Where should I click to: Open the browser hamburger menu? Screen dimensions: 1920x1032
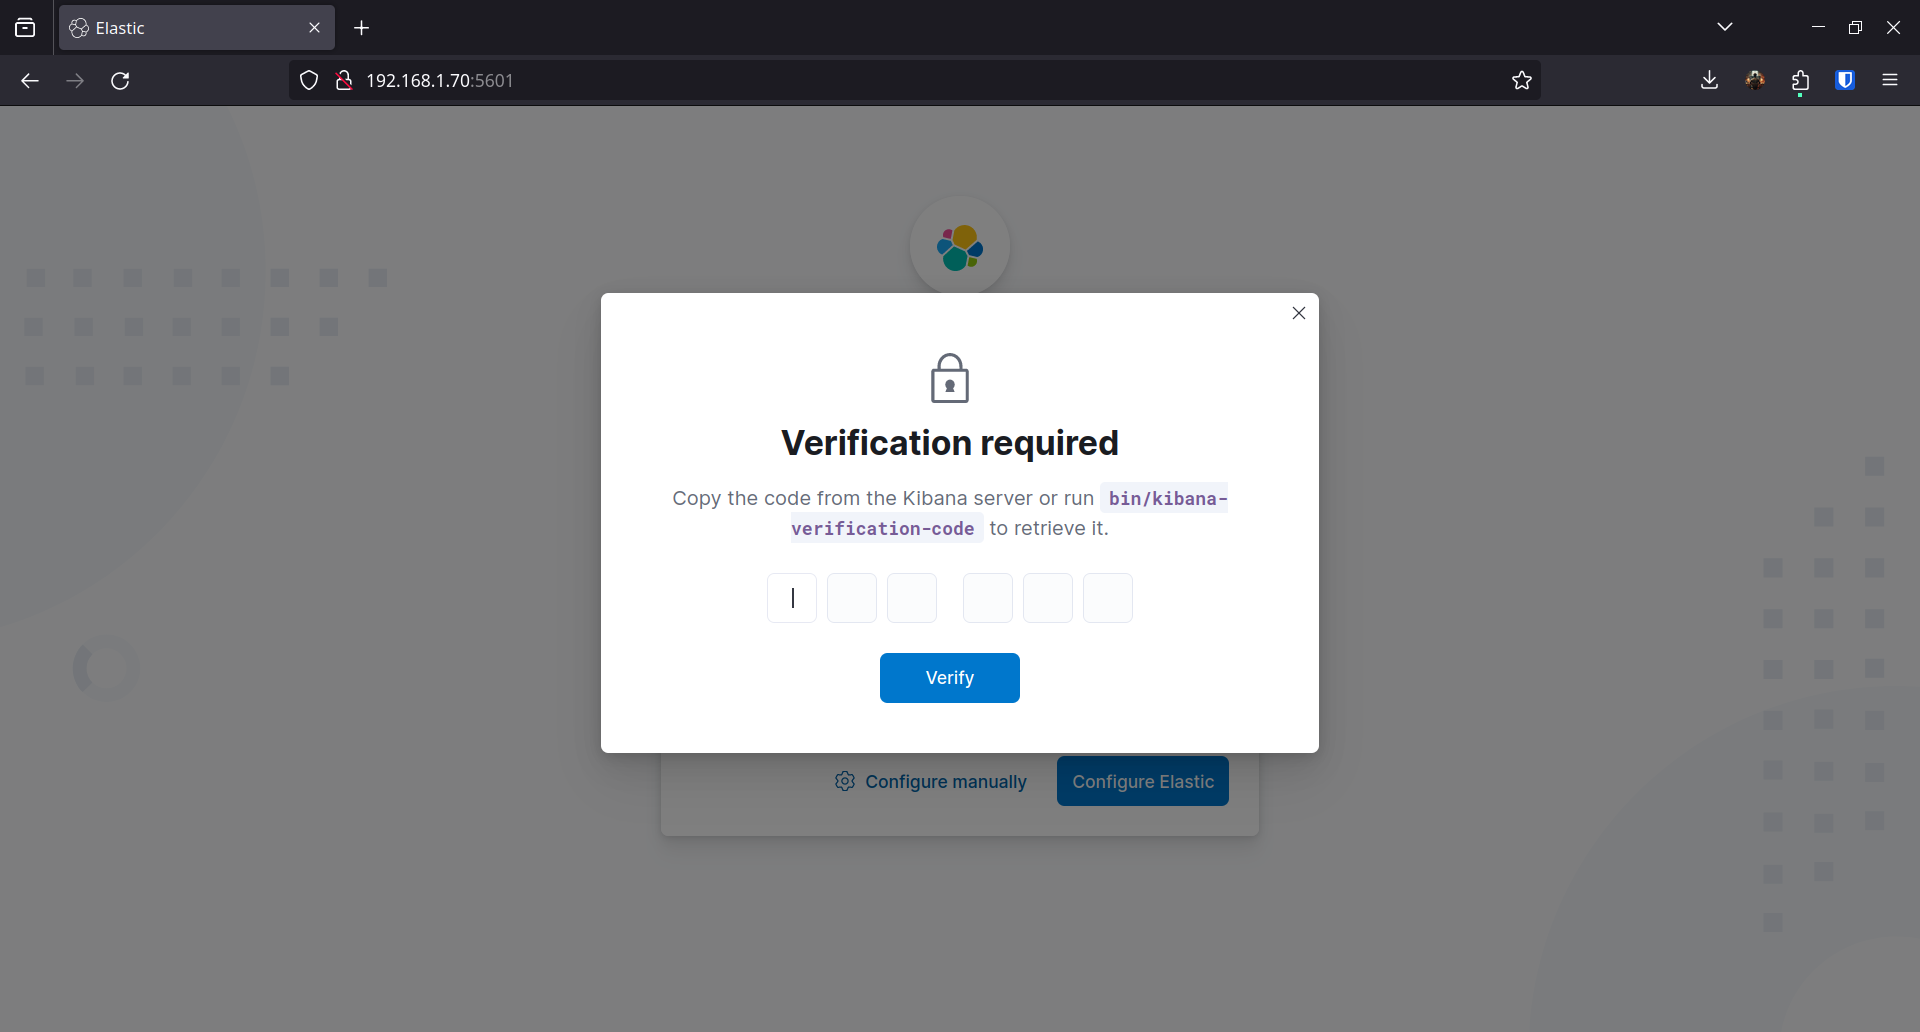pos(1890,81)
